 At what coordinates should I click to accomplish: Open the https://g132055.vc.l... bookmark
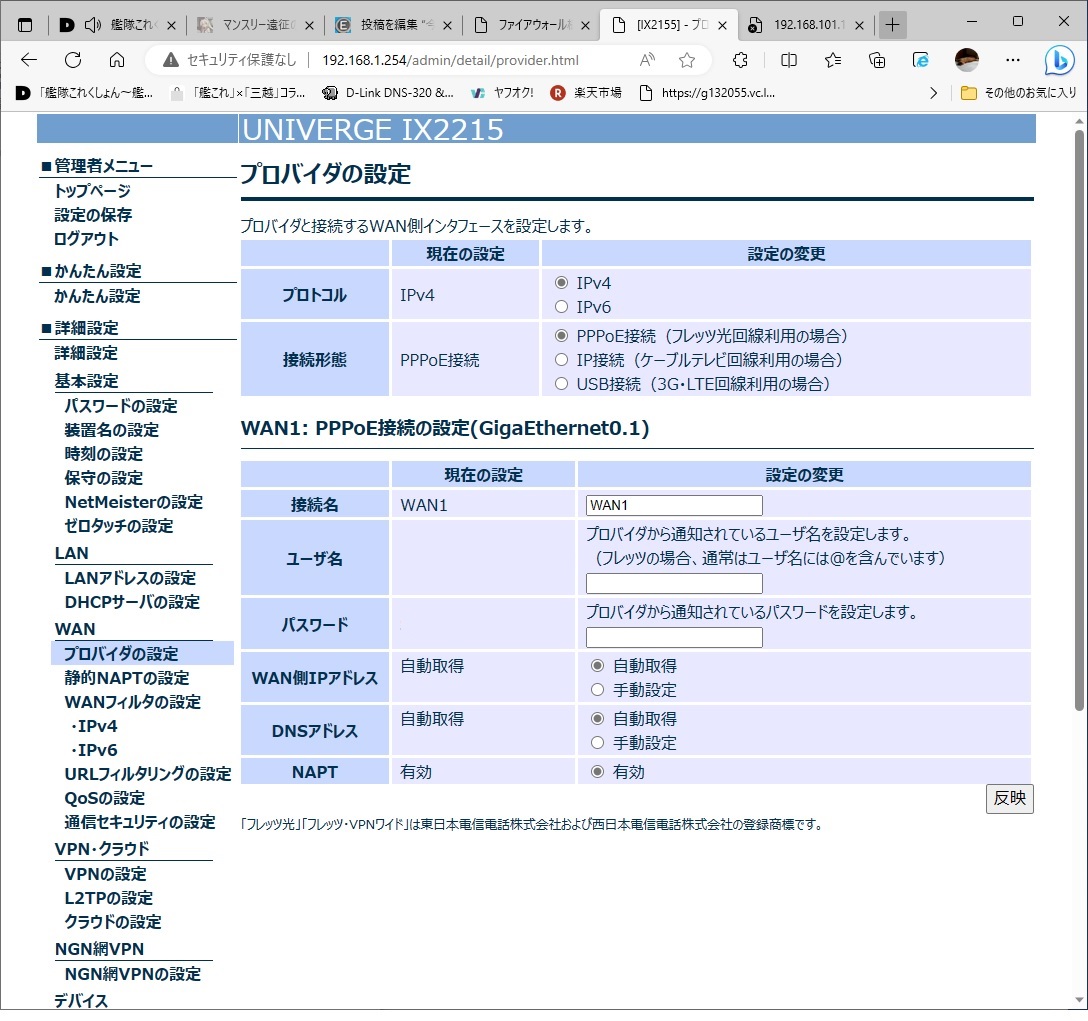coord(707,93)
